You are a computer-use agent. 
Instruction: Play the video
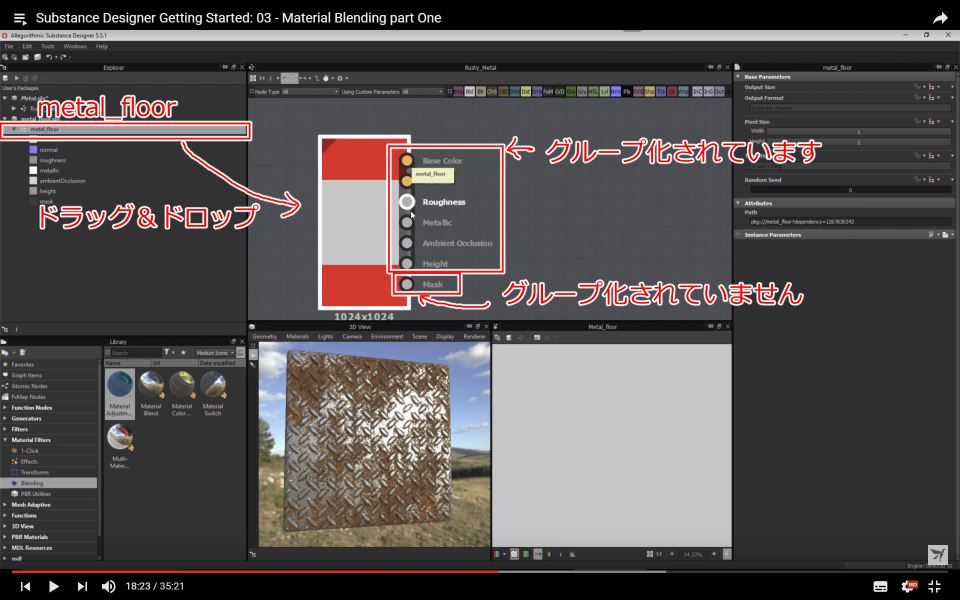click(x=53, y=587)
